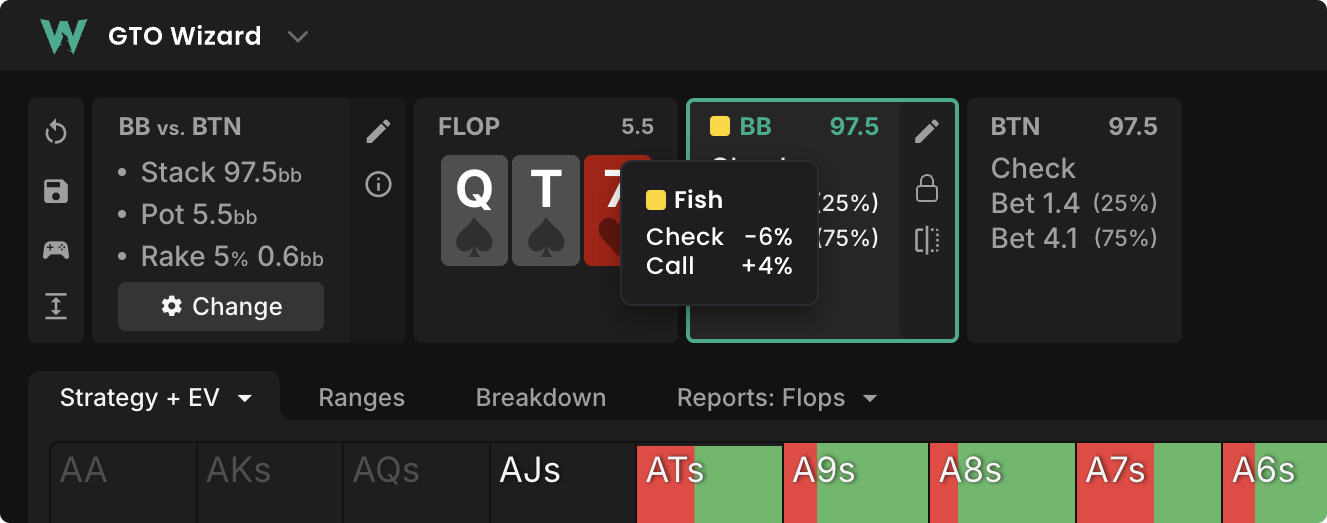Toggle the lock icon in BB panel
The width and height of the screenshot is (1327, 523).
[927, 187]
